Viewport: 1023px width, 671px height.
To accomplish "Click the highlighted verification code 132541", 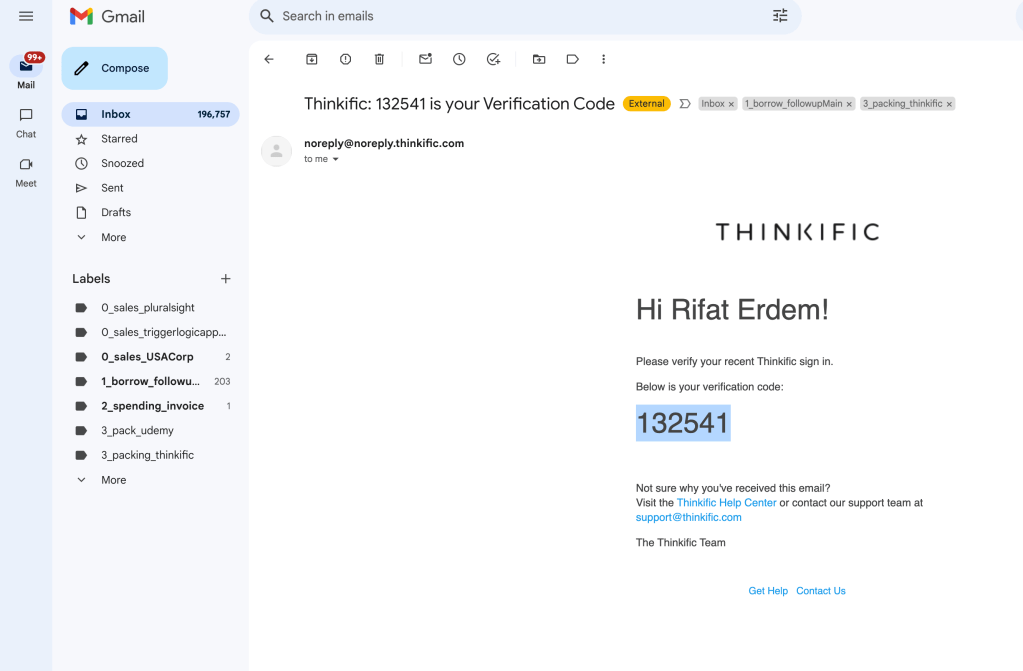I will tap(683, 423).
